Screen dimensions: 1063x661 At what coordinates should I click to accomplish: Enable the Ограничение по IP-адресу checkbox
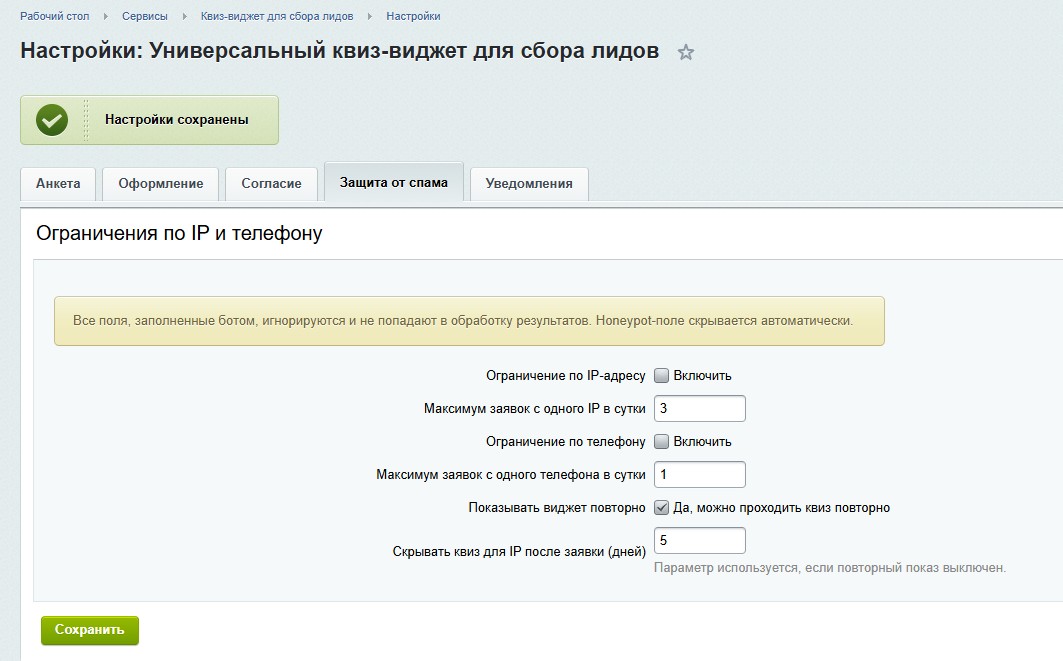(661, 376)
